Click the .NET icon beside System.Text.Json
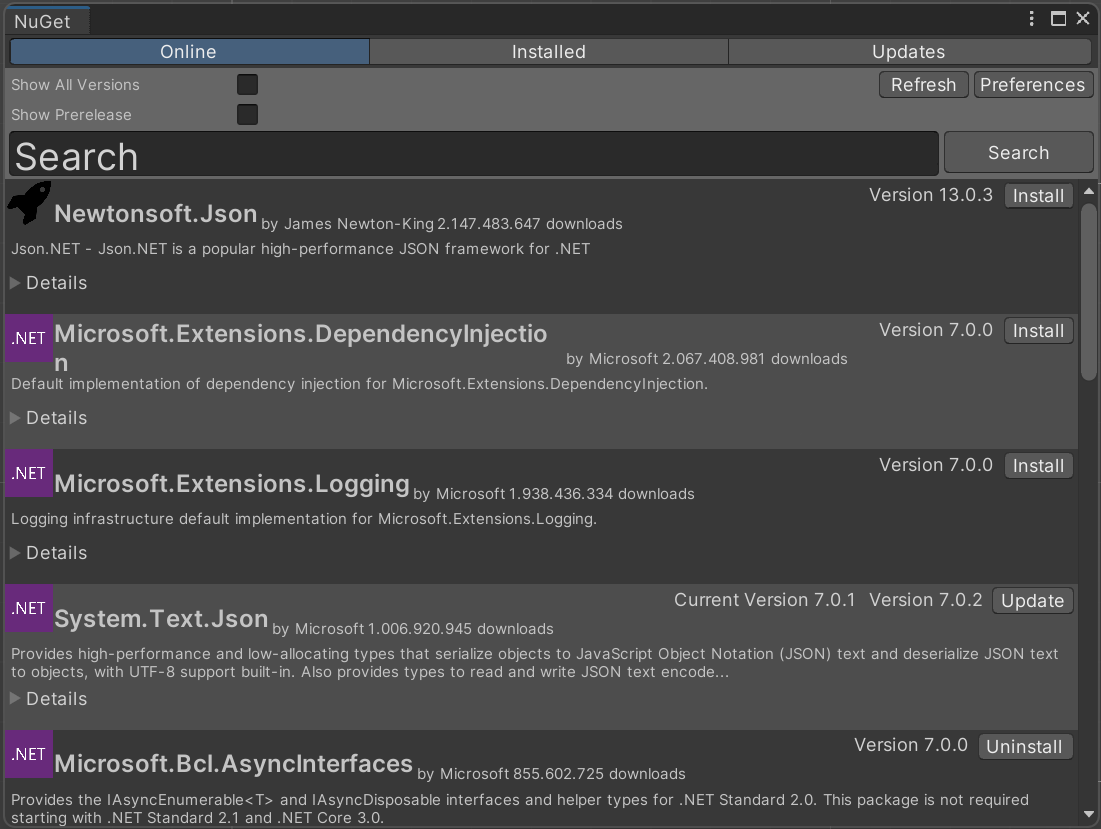The width and height of the screenshot is (1101, 829). coord(29,608)
